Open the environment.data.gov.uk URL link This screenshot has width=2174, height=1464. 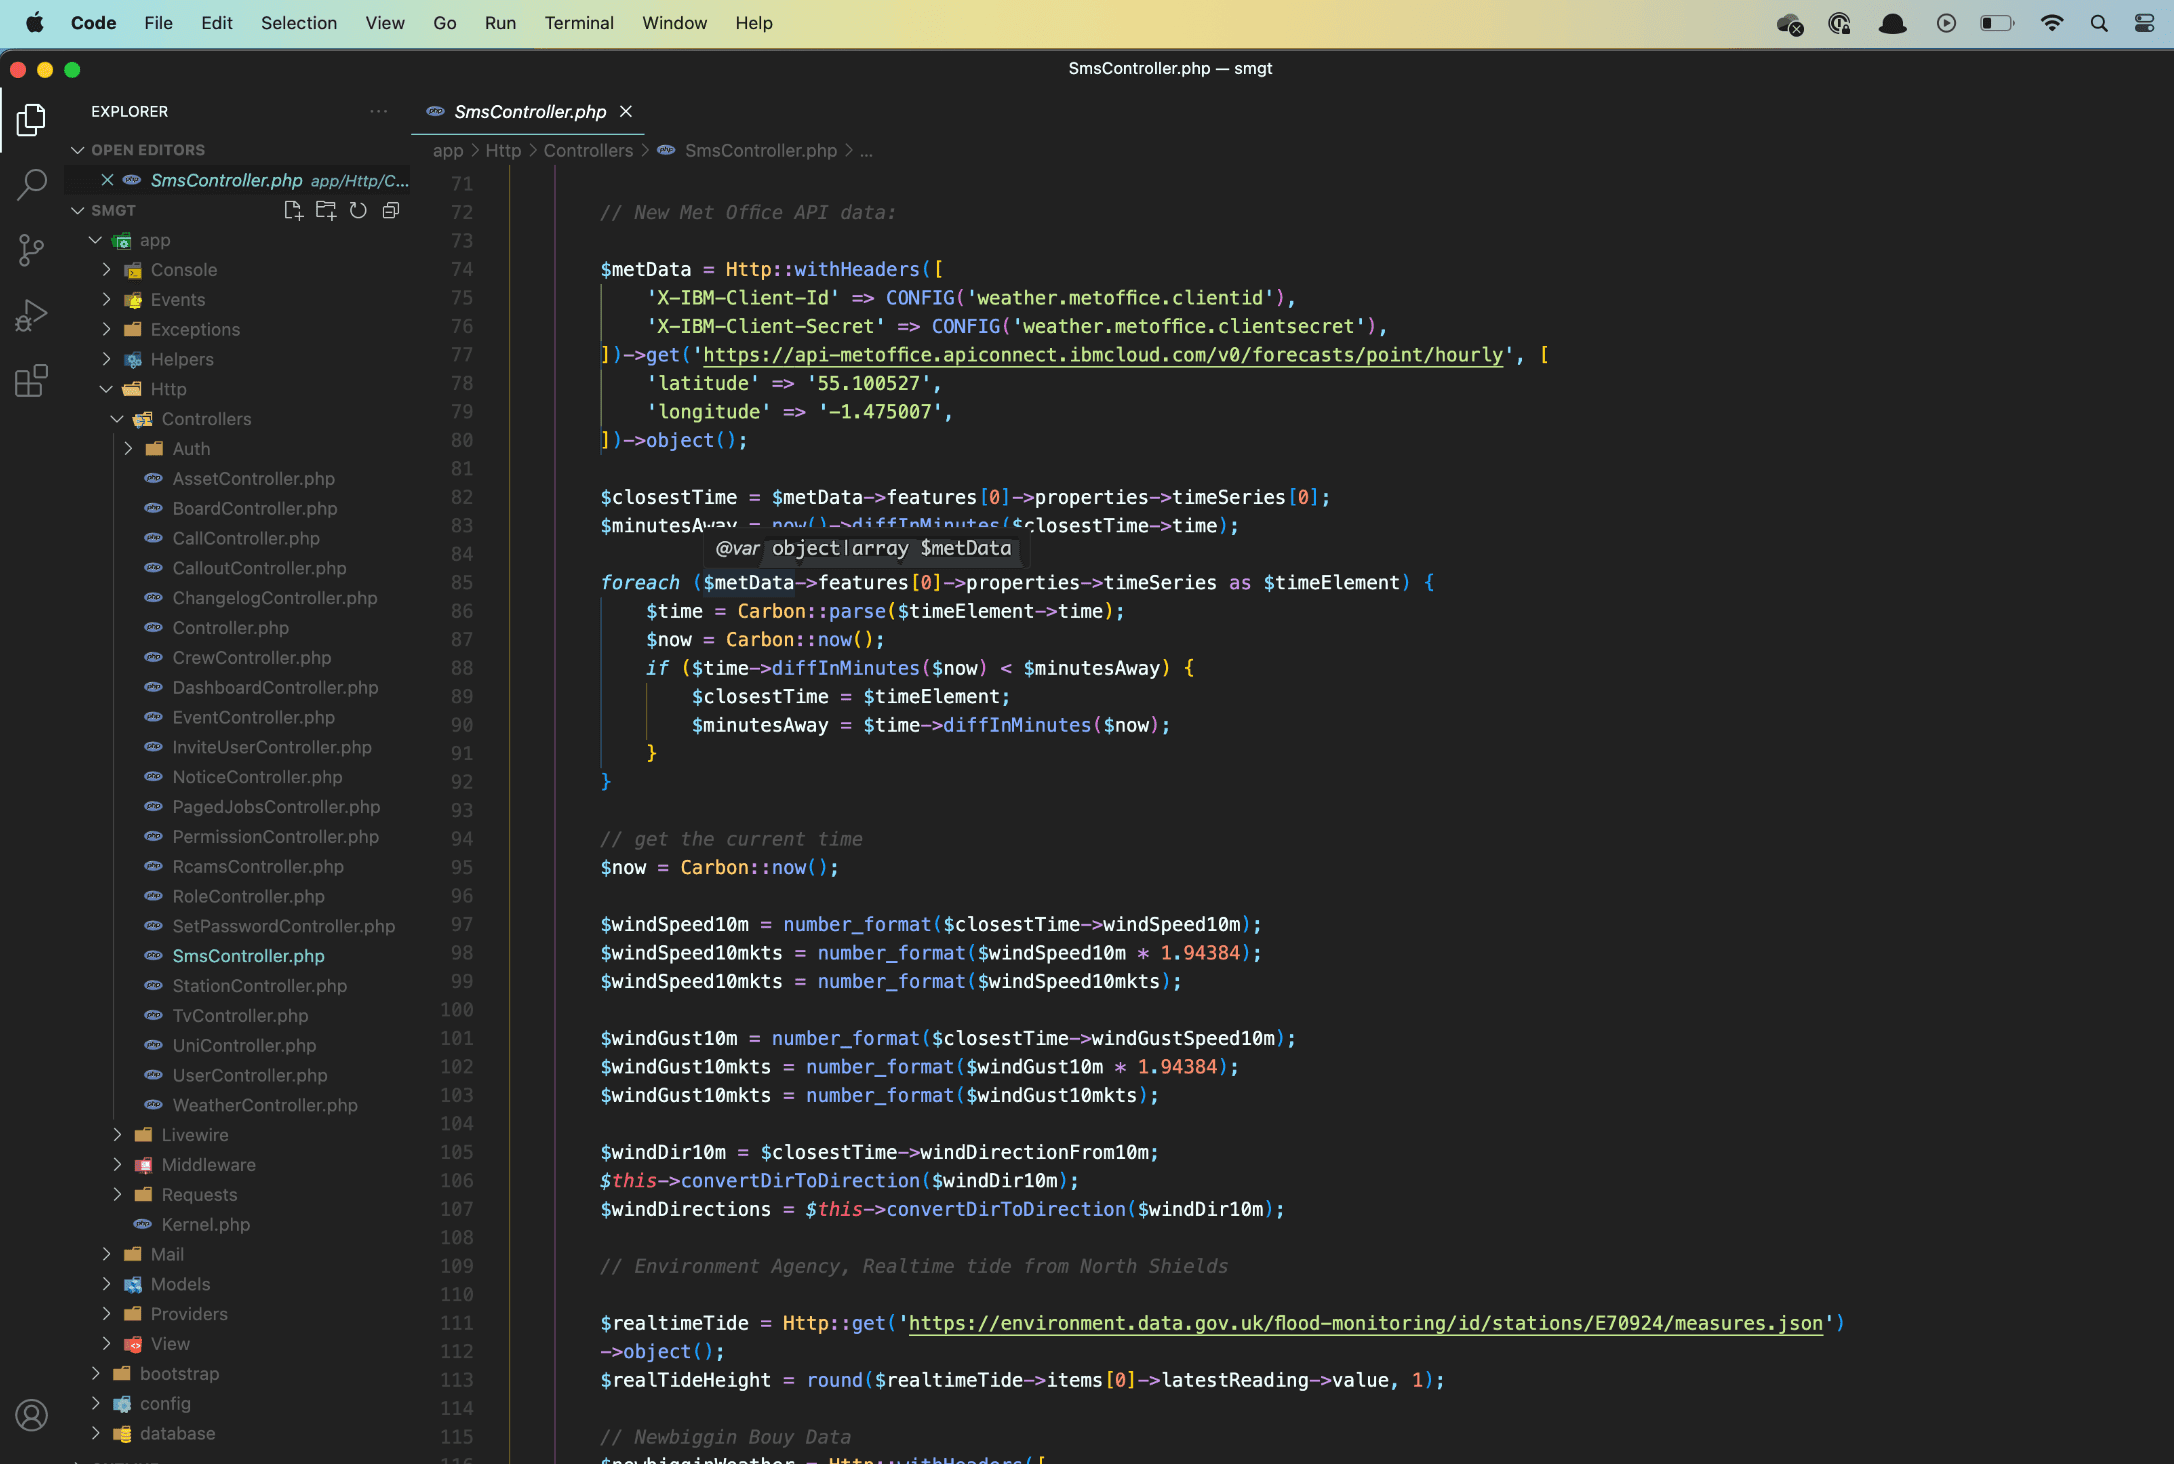[1365, 1323]
